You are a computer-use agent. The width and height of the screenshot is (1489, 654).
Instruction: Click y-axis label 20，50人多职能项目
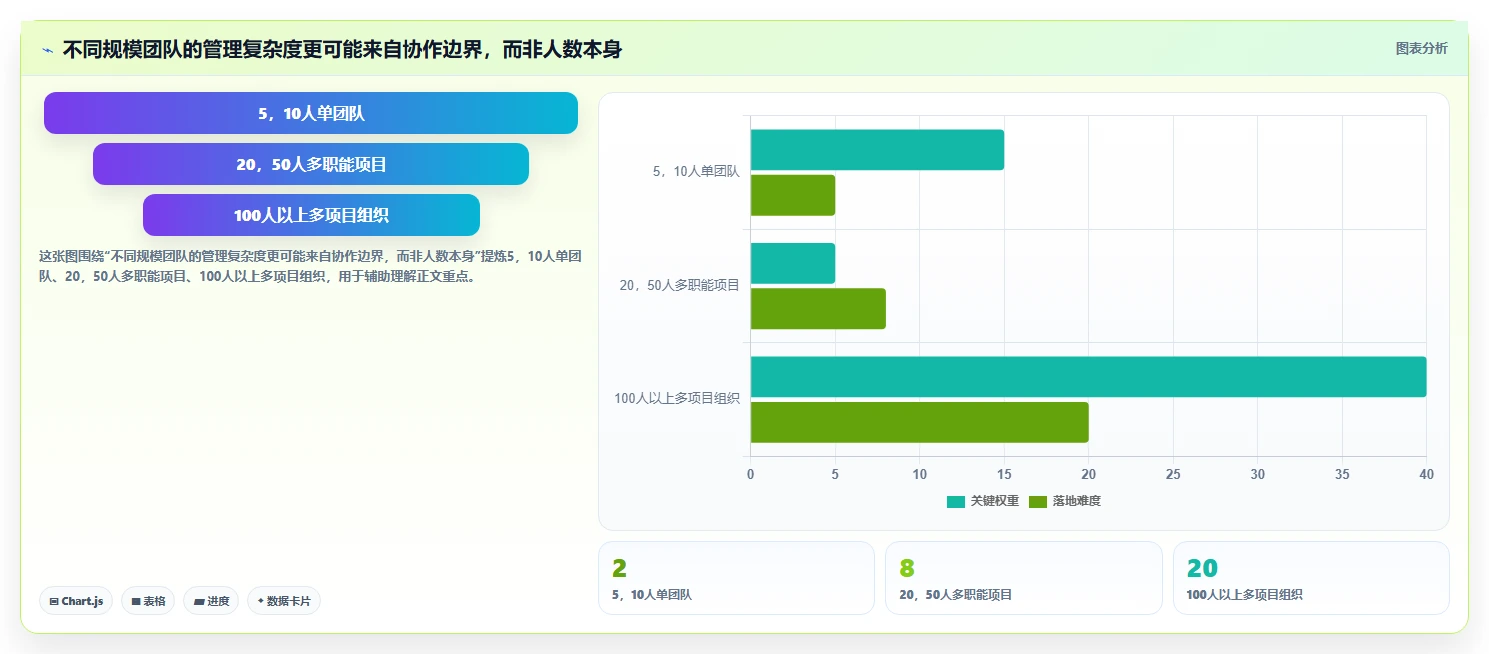click(680, 286)
